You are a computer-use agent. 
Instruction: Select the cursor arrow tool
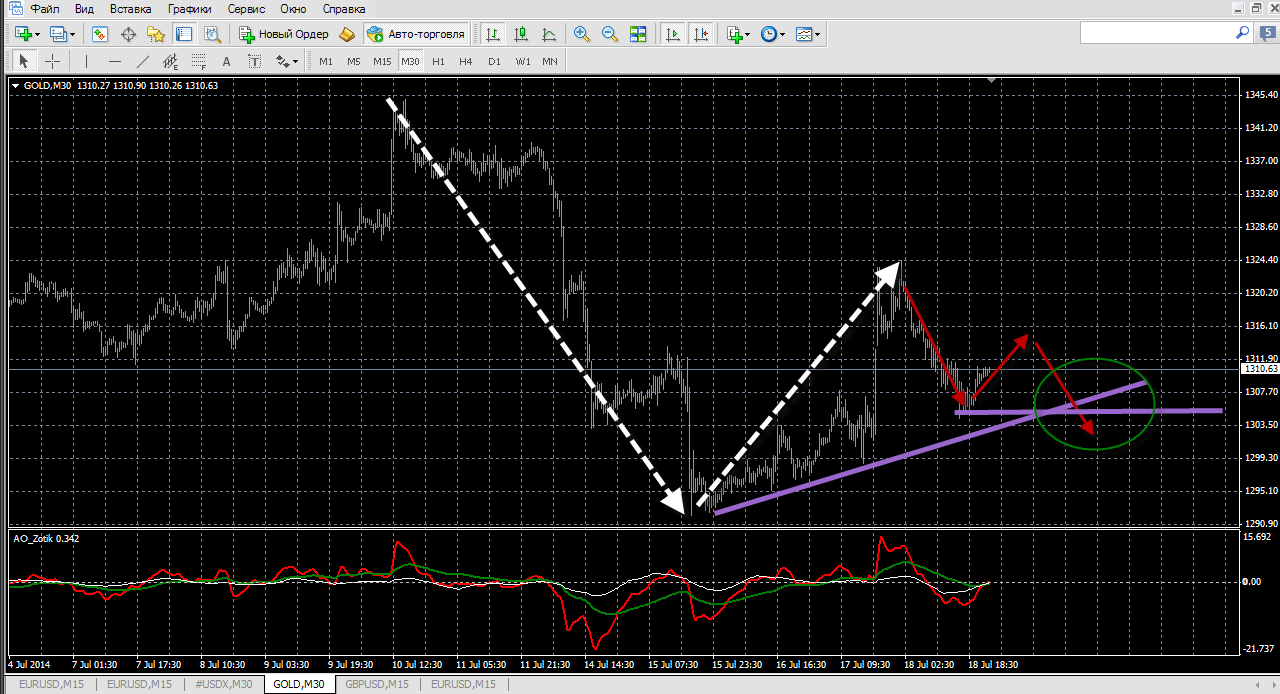click(24, 61)
